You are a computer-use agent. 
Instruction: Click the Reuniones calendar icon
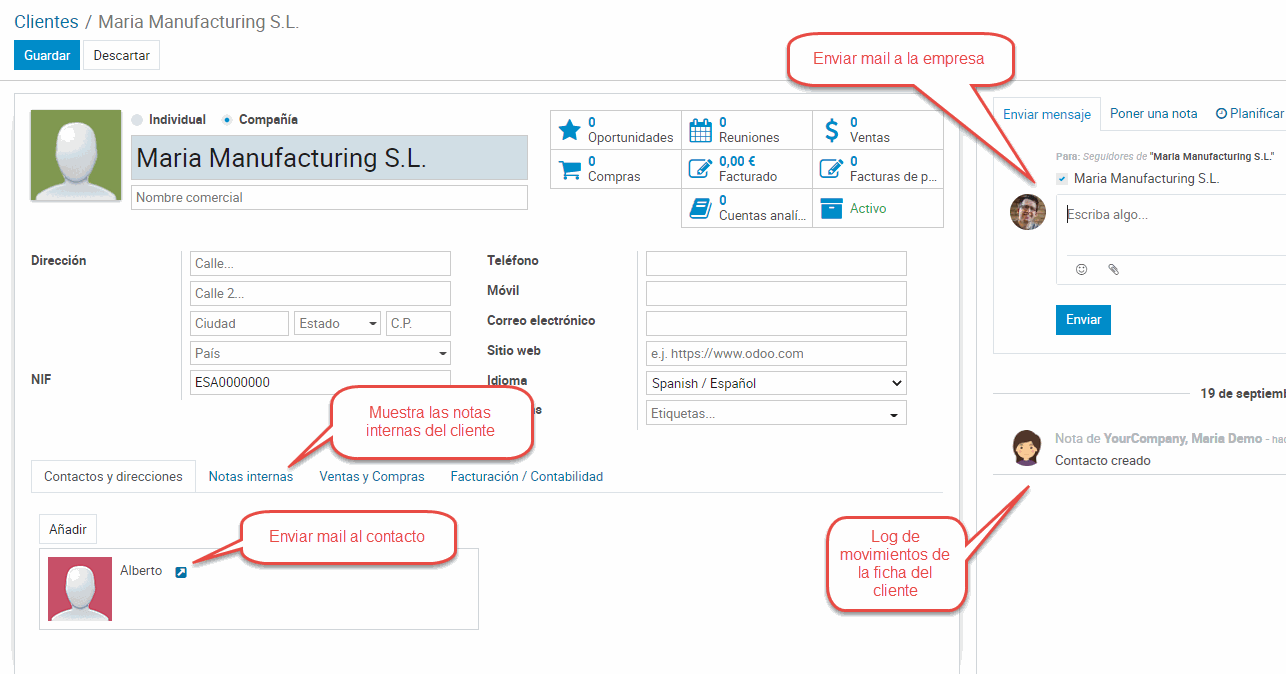[701, 130]
